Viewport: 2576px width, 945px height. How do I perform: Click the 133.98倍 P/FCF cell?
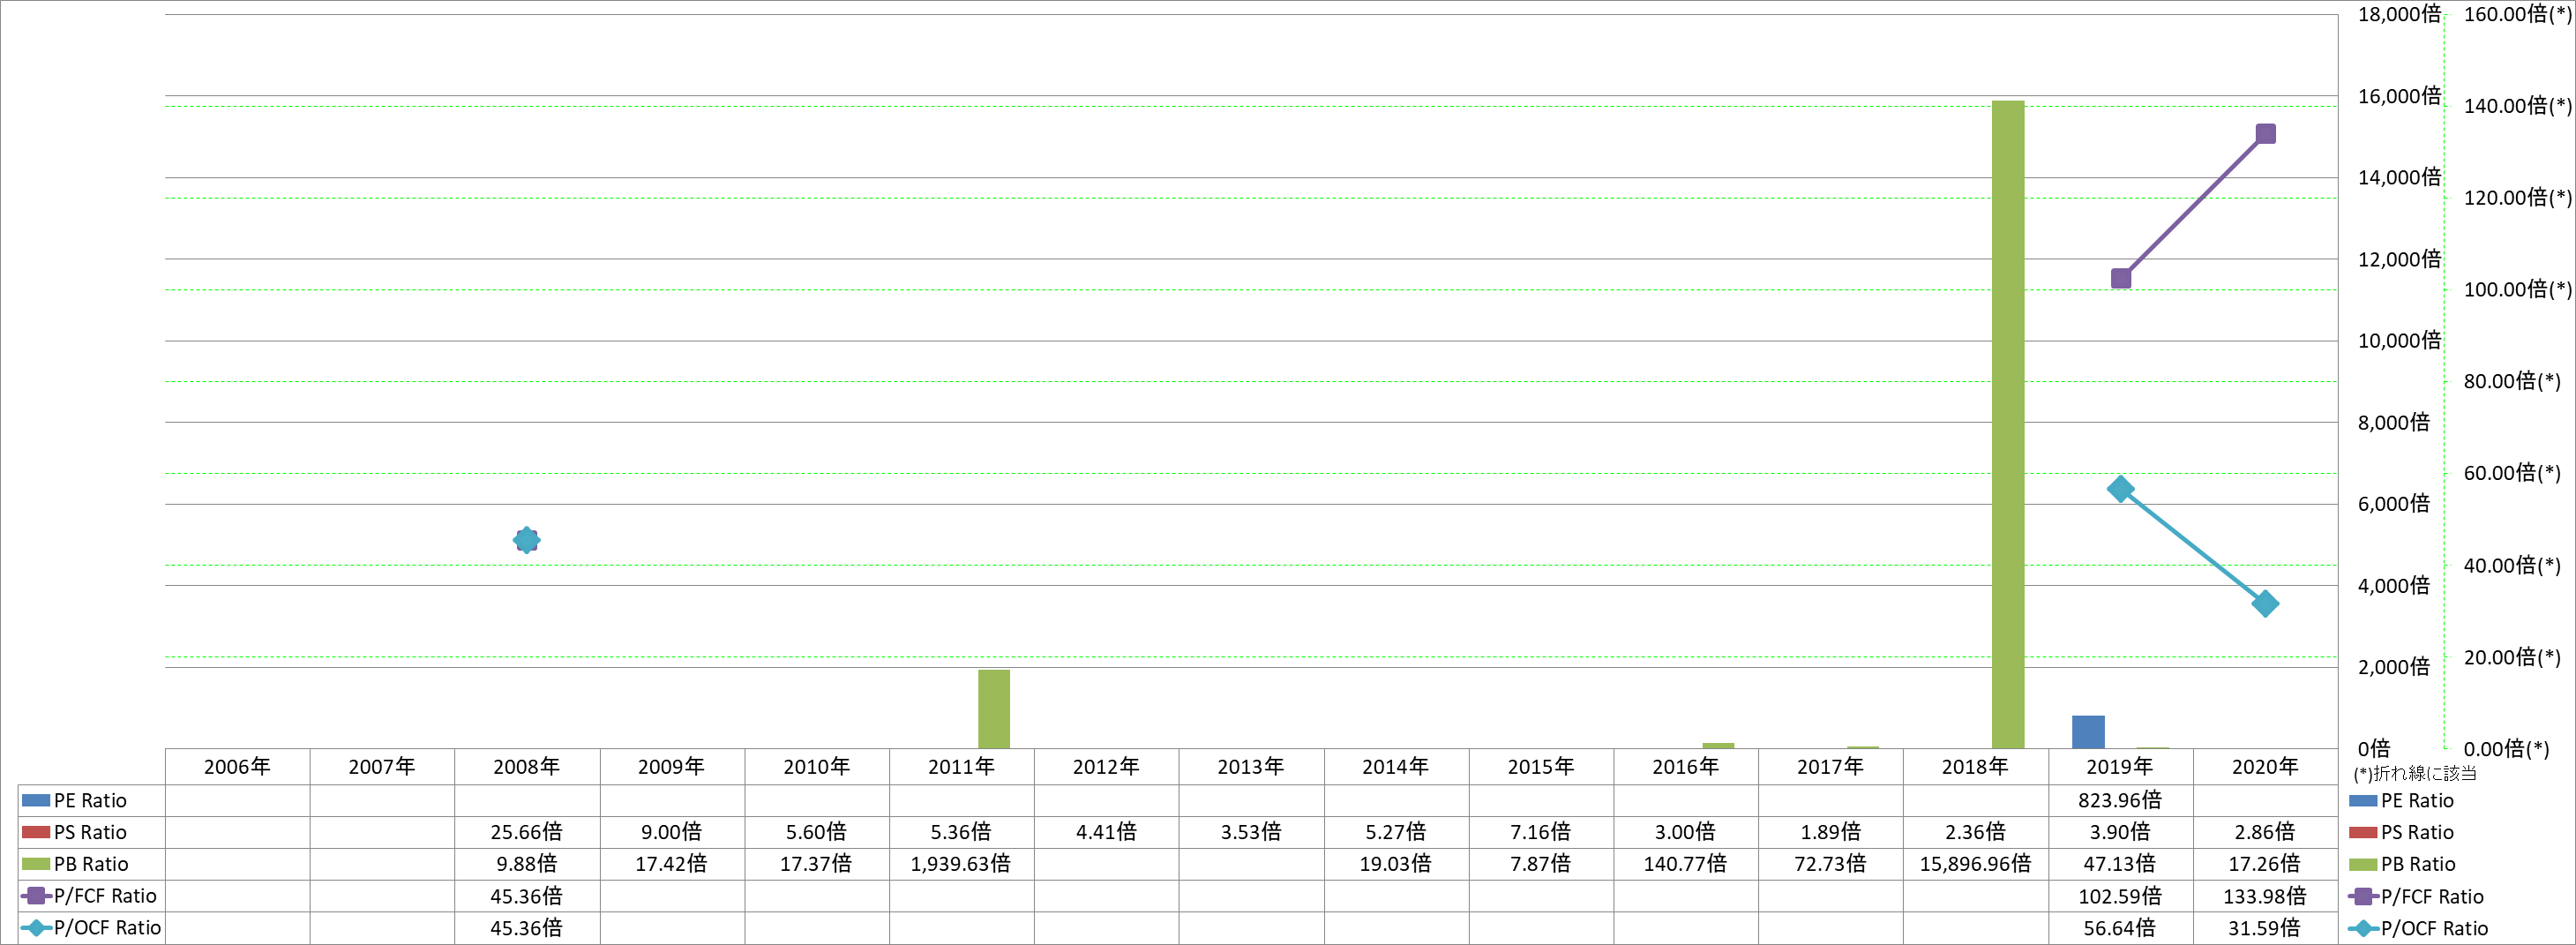[2265, 896]
